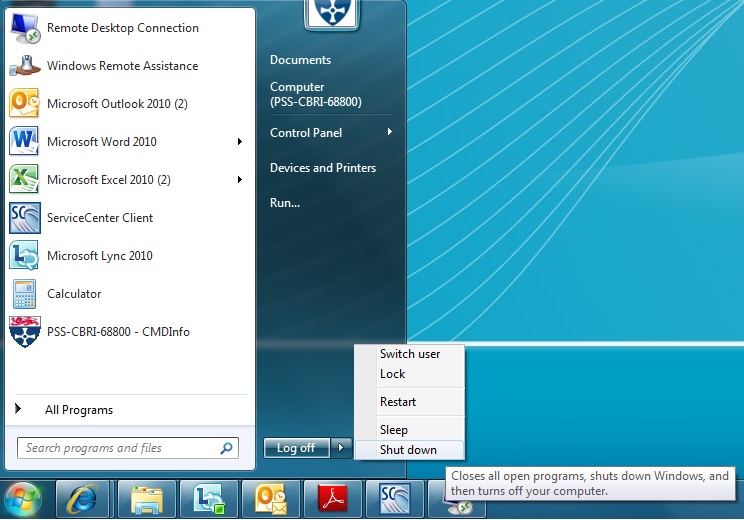
Task: Expand Microsoft Word 2010 jump list arrow
Action: click(240, 142)
